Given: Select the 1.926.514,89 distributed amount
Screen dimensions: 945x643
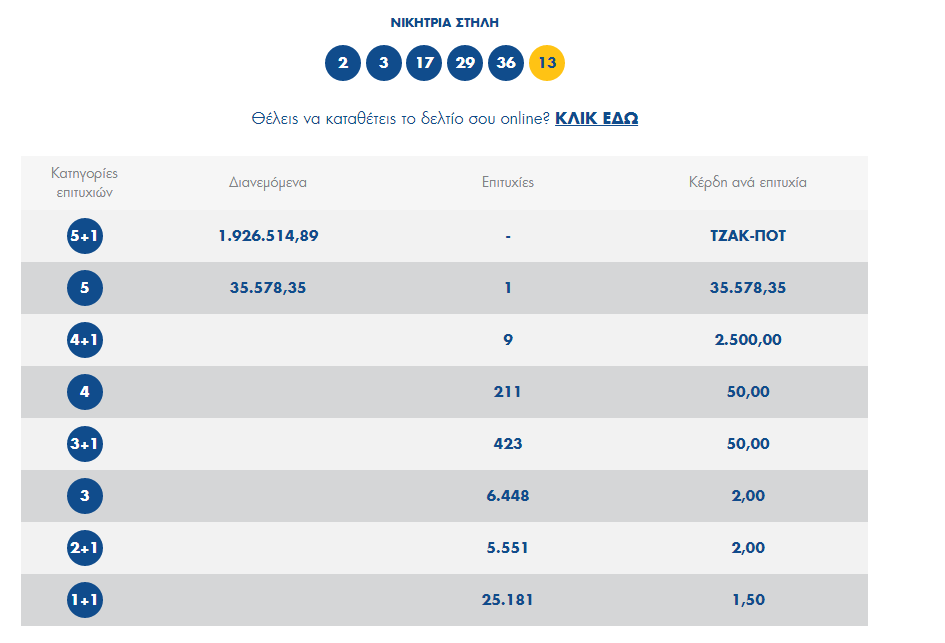Looking at the screenshot, I should coord(268,236).
